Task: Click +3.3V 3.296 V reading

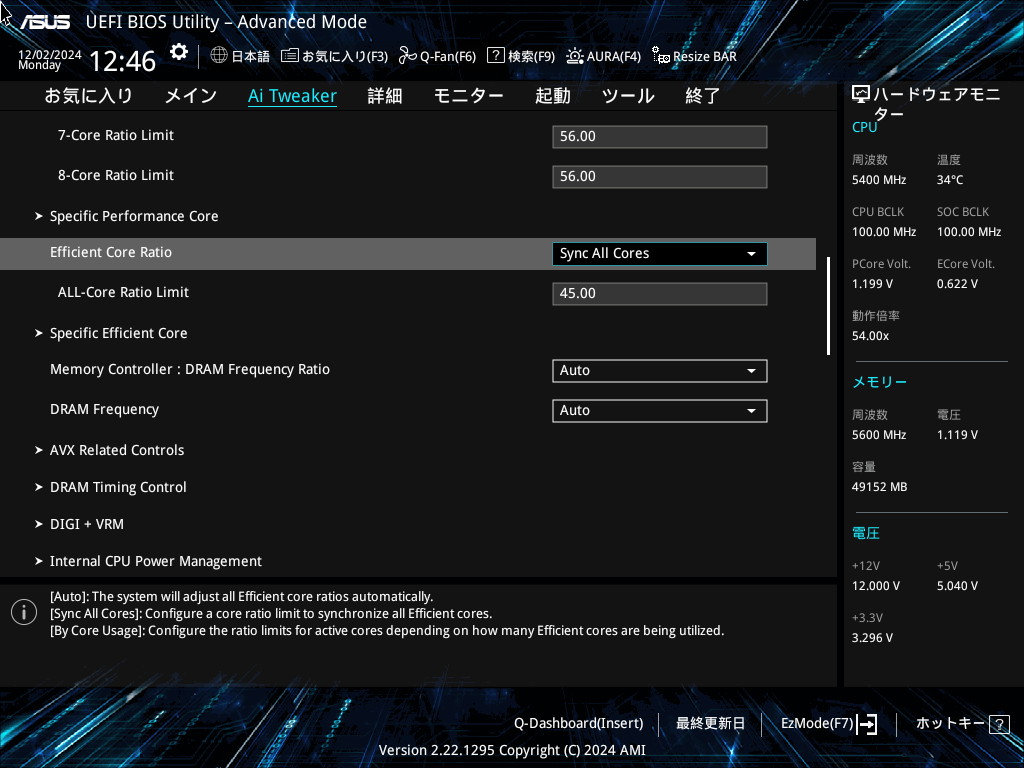Action: [872, 637]
